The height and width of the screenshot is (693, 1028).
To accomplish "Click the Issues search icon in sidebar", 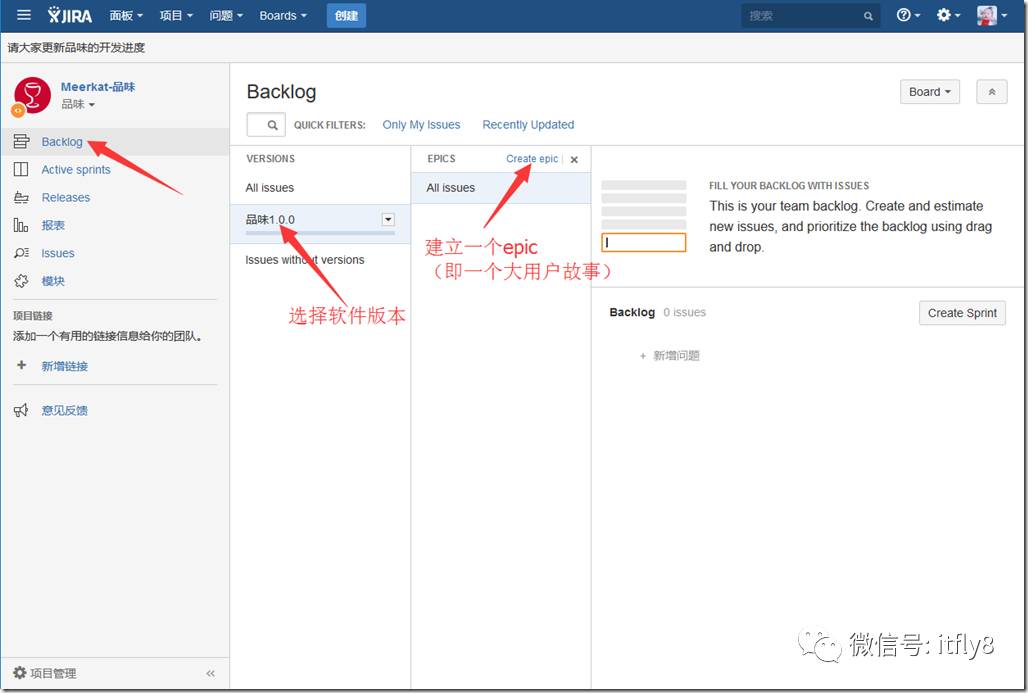I will pos(21,253).
